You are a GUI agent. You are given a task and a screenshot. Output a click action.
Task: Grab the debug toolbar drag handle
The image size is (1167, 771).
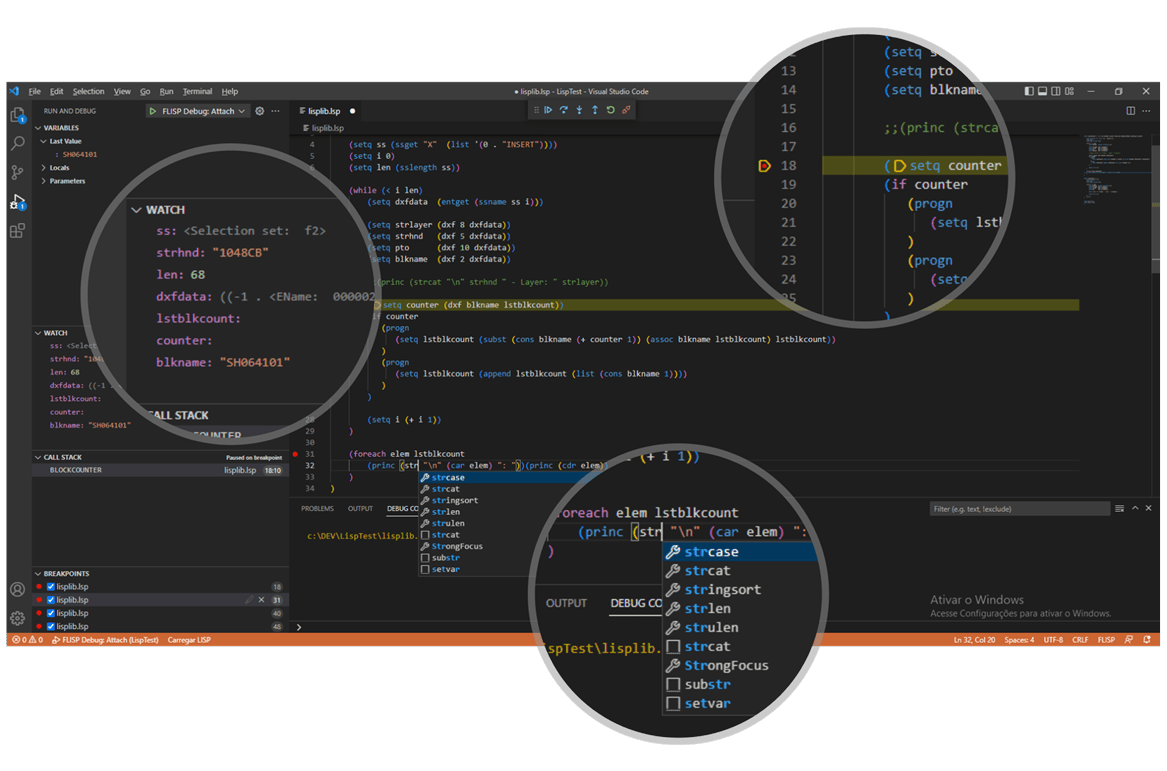(x=536, y=110)
